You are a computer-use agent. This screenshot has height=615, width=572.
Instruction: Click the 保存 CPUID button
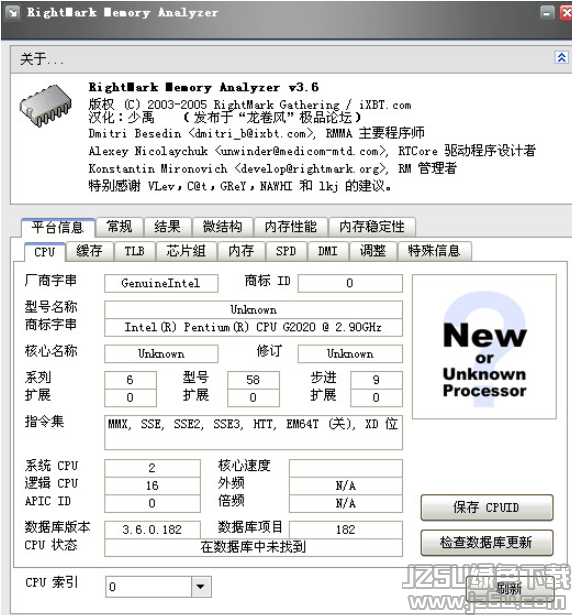point(486,508)
